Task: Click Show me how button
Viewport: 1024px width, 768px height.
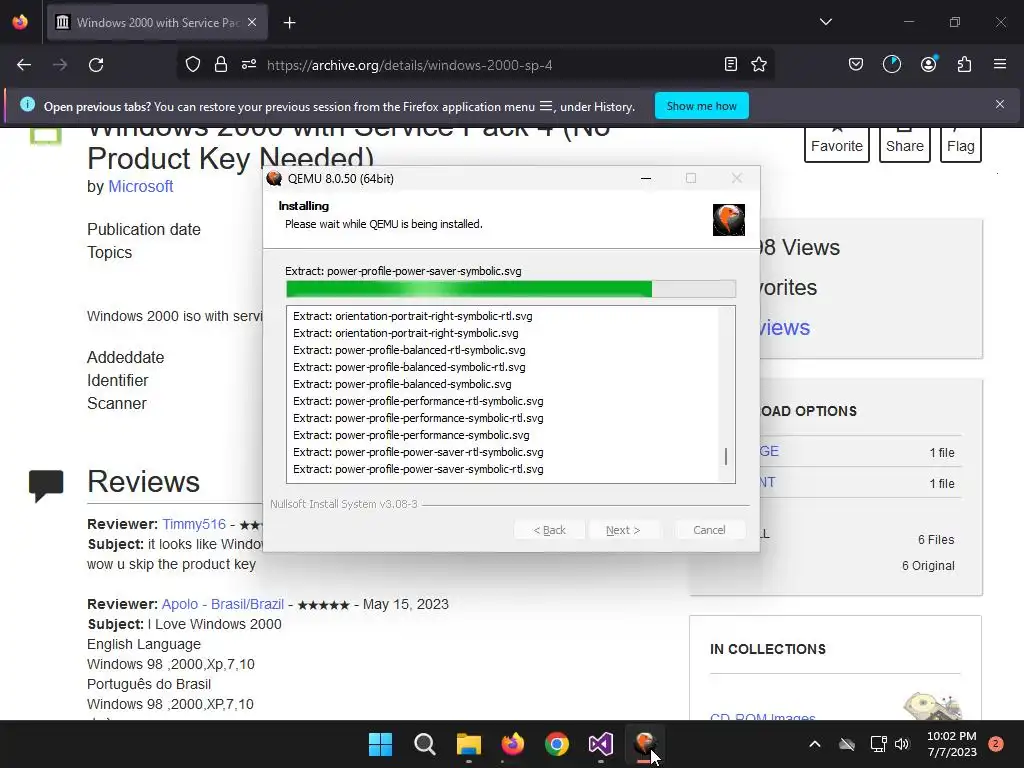Action: click(701, 106)
